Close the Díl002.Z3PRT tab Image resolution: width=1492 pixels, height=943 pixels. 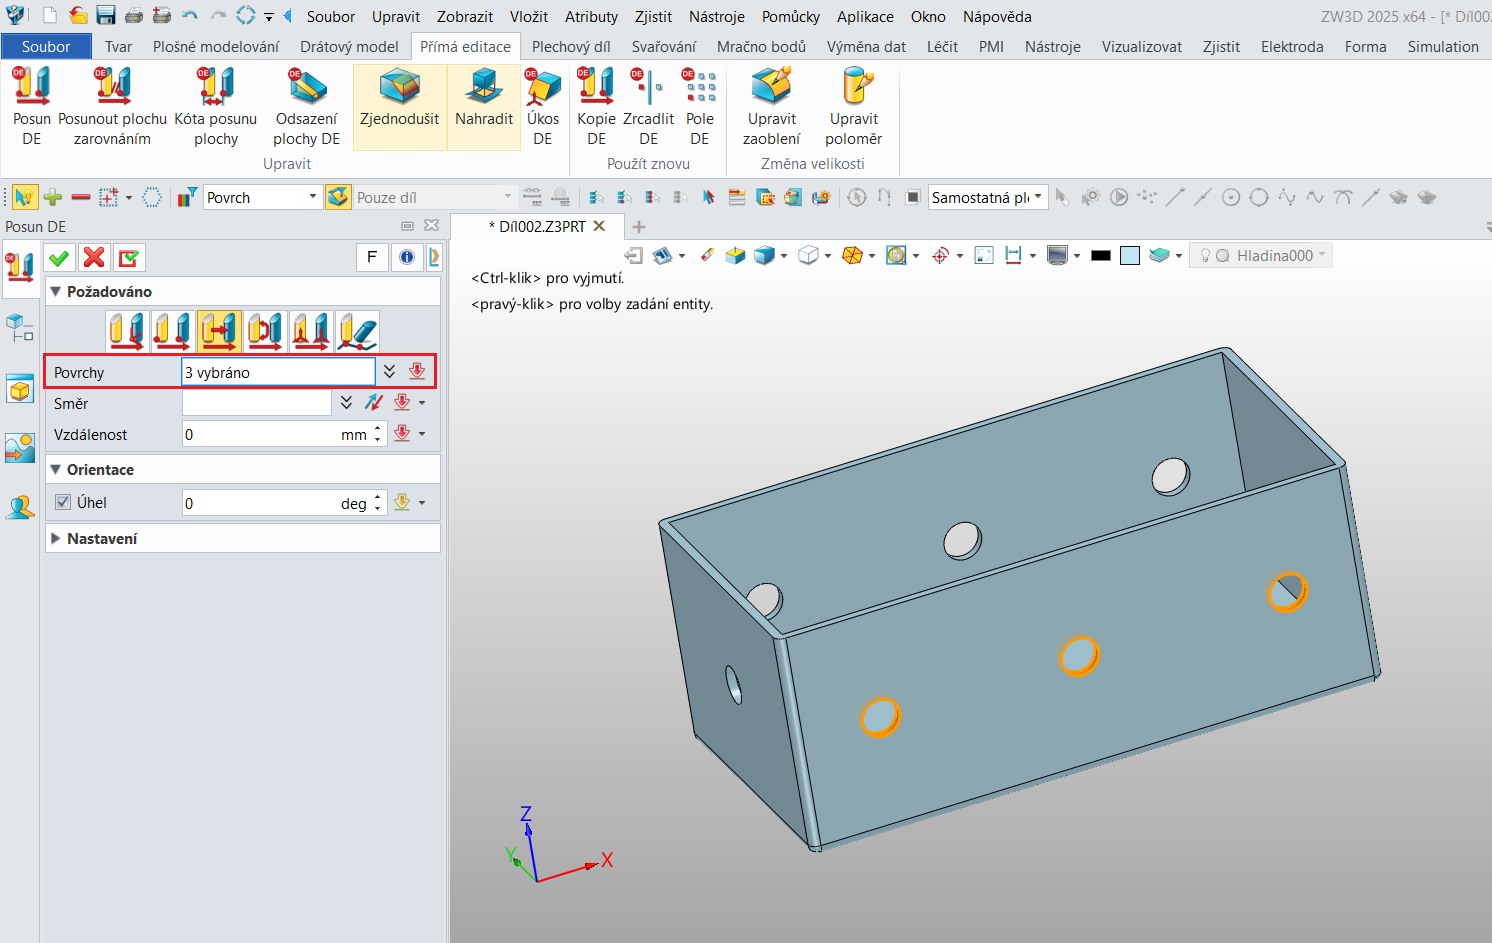click(x=600, y=226)
